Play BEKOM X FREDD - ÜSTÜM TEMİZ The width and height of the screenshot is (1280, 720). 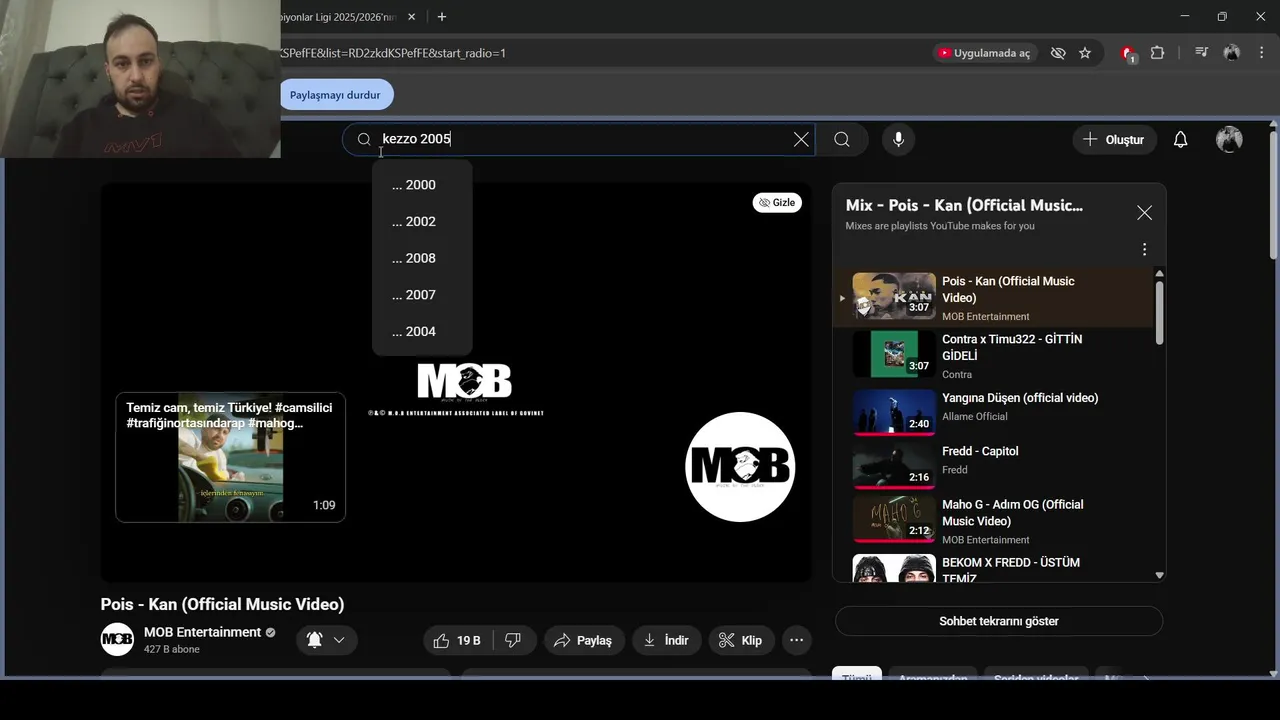coord(994,567)
